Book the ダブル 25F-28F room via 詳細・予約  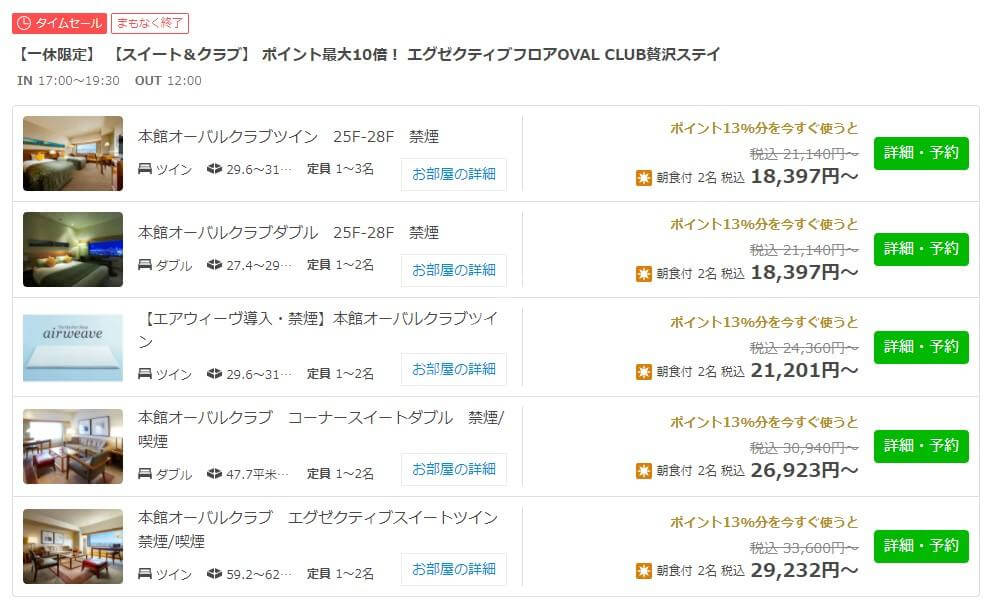click(921, 249)
